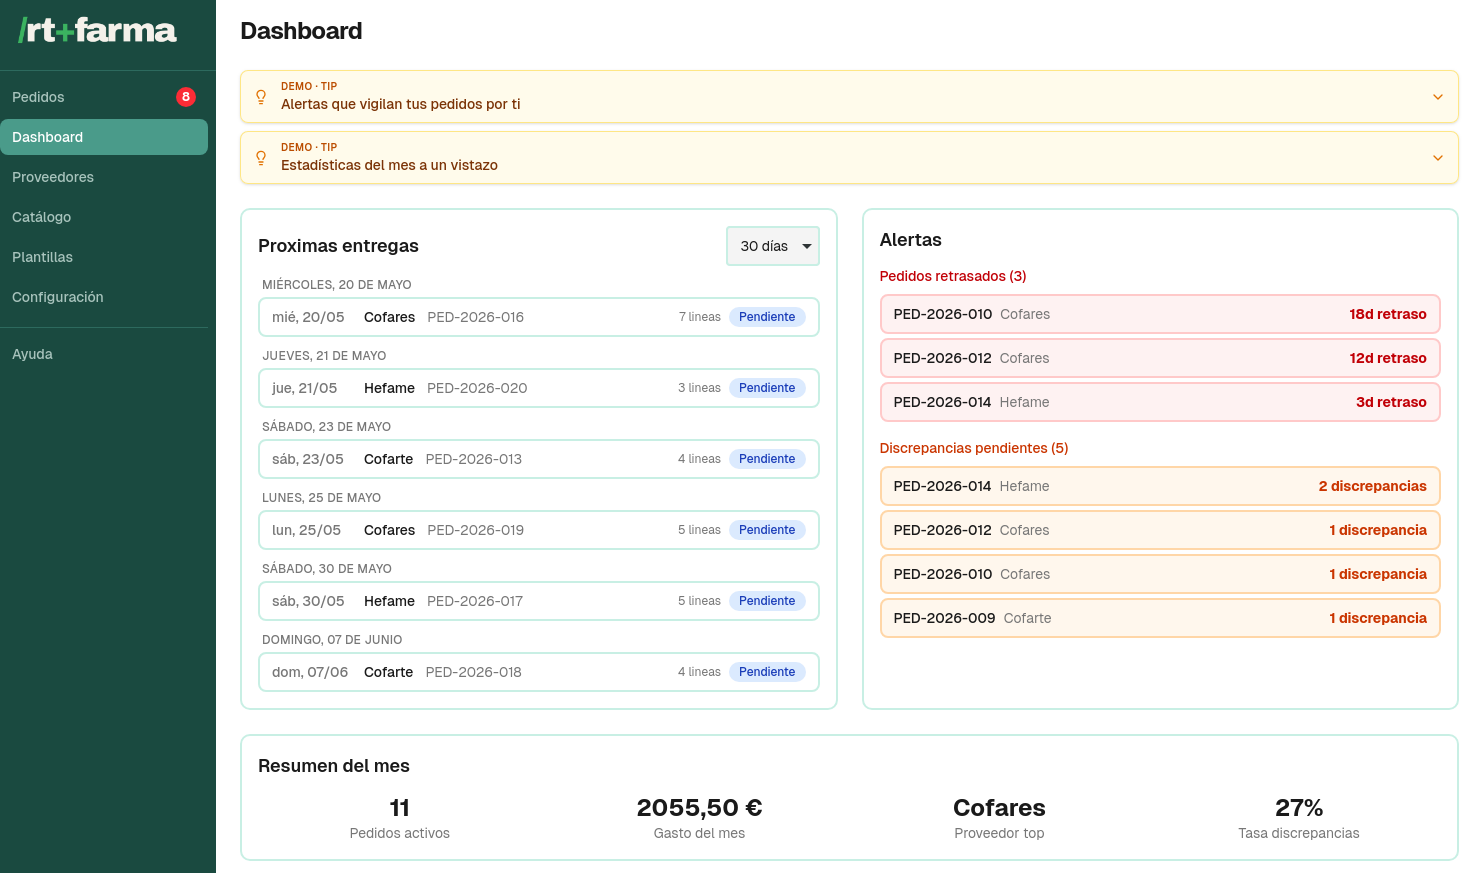Go to Proveedores section
The width and height of the screenshot is (1466, 873).
click(x=104, y=177)
